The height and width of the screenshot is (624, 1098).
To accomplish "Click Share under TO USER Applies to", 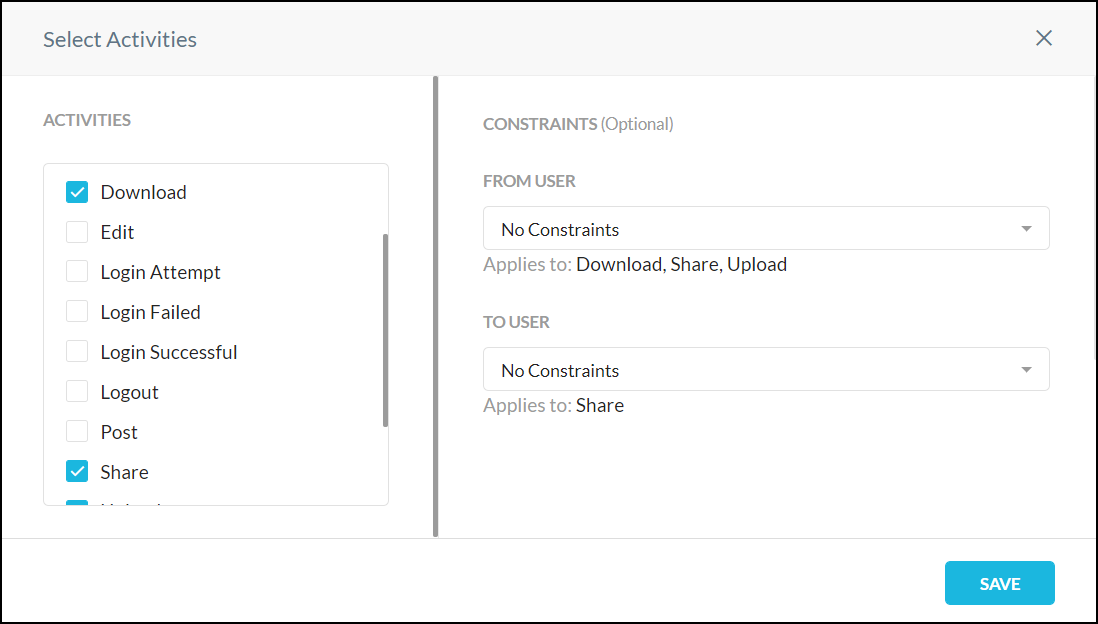I will 603,405.
